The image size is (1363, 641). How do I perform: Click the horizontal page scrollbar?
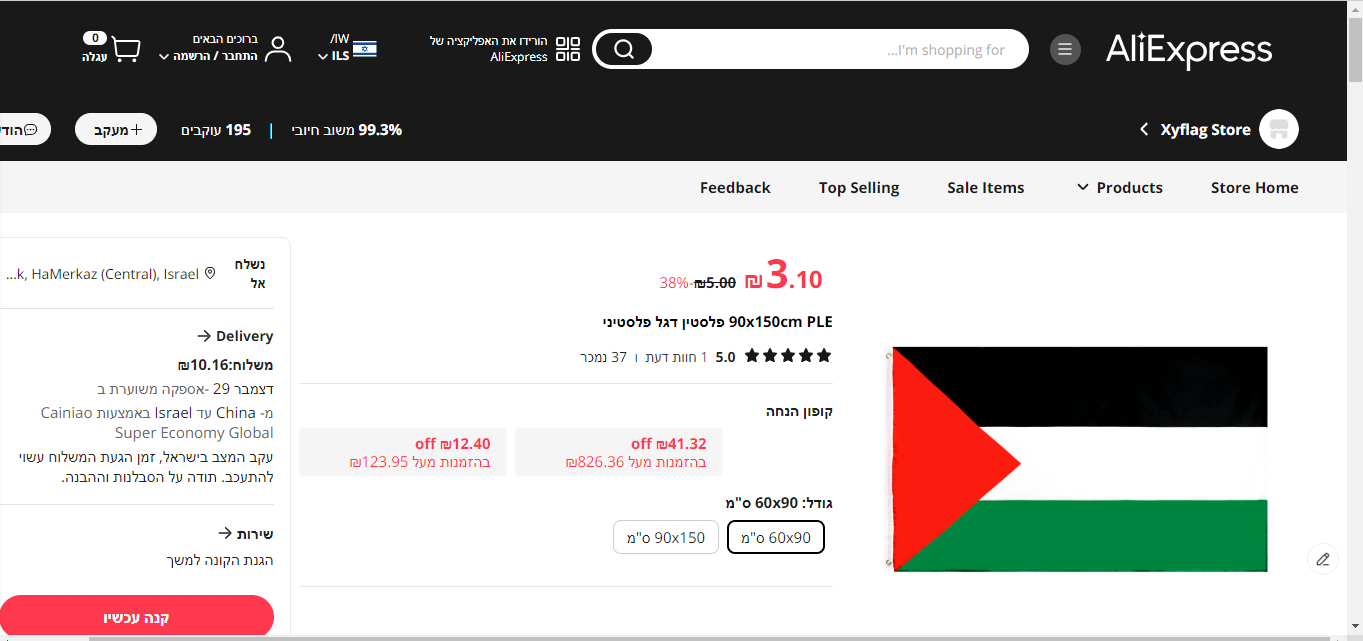click(711, 637)
